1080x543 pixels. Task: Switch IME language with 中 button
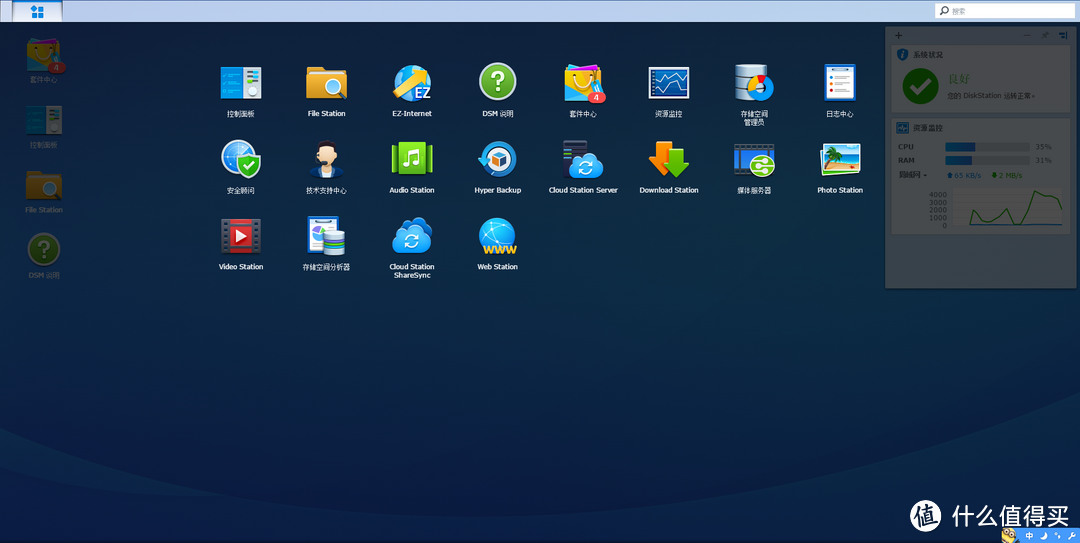[1029, 535]
